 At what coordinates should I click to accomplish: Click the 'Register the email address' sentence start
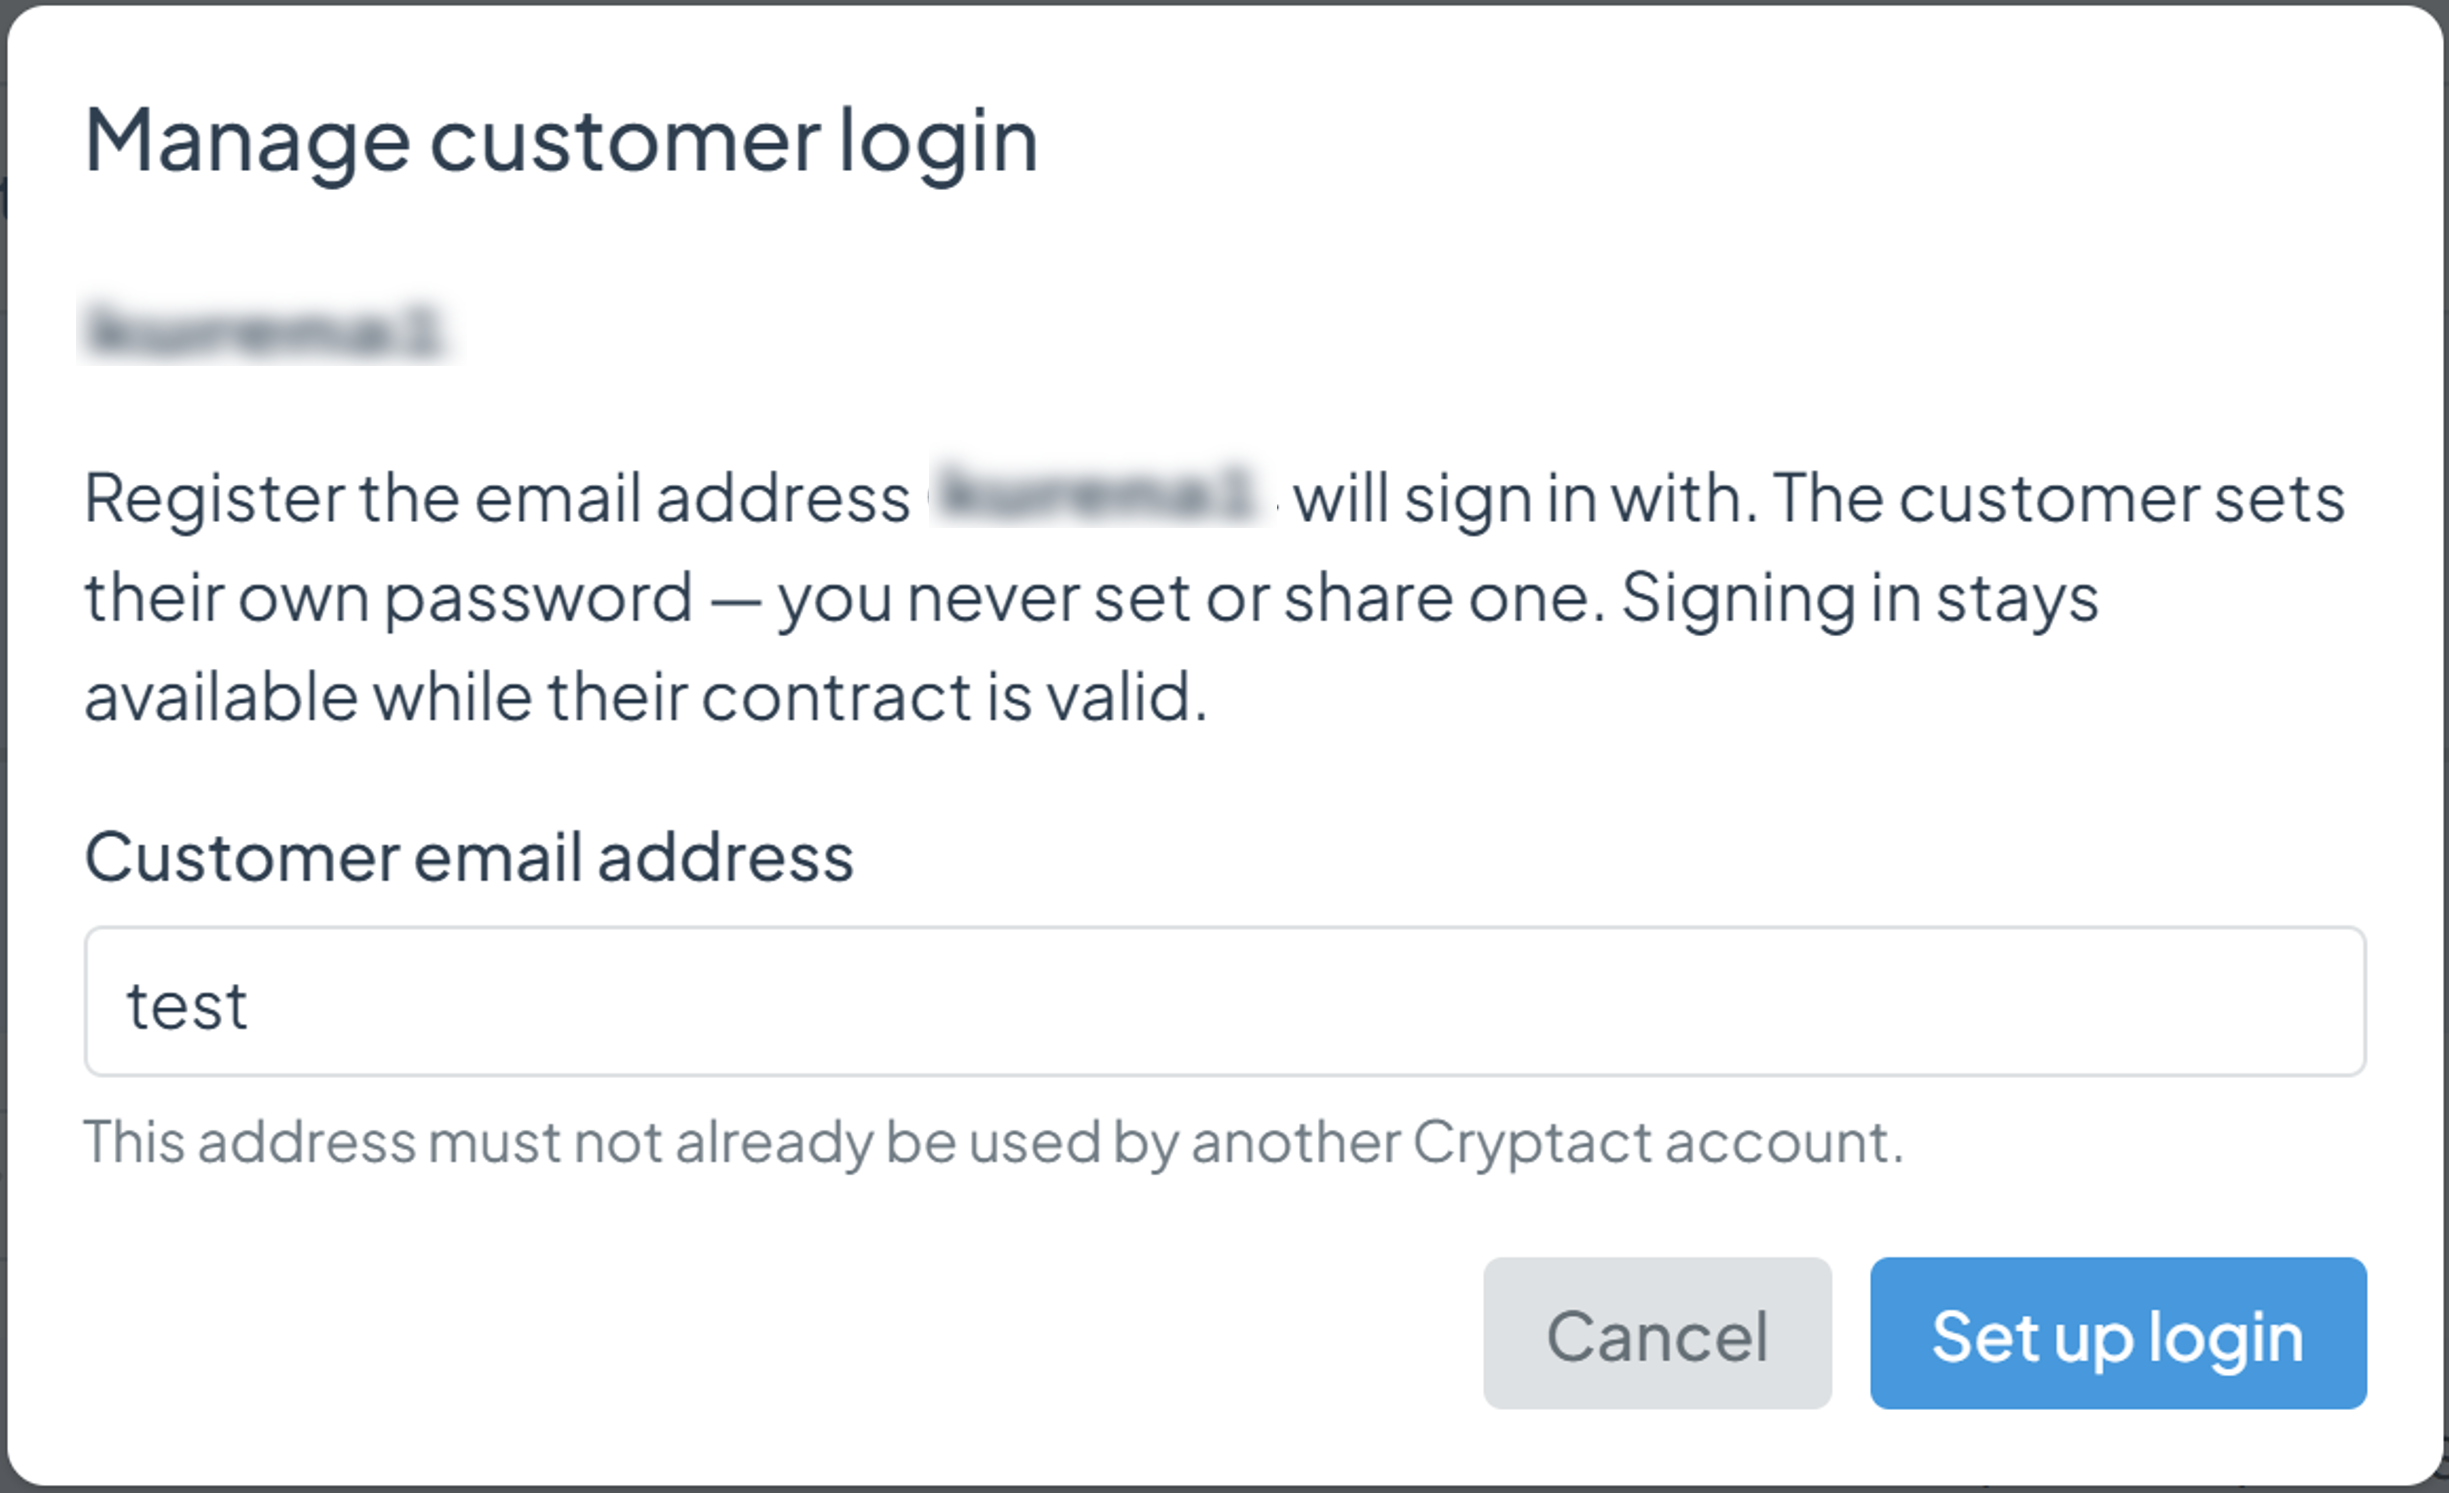(497, 497)
